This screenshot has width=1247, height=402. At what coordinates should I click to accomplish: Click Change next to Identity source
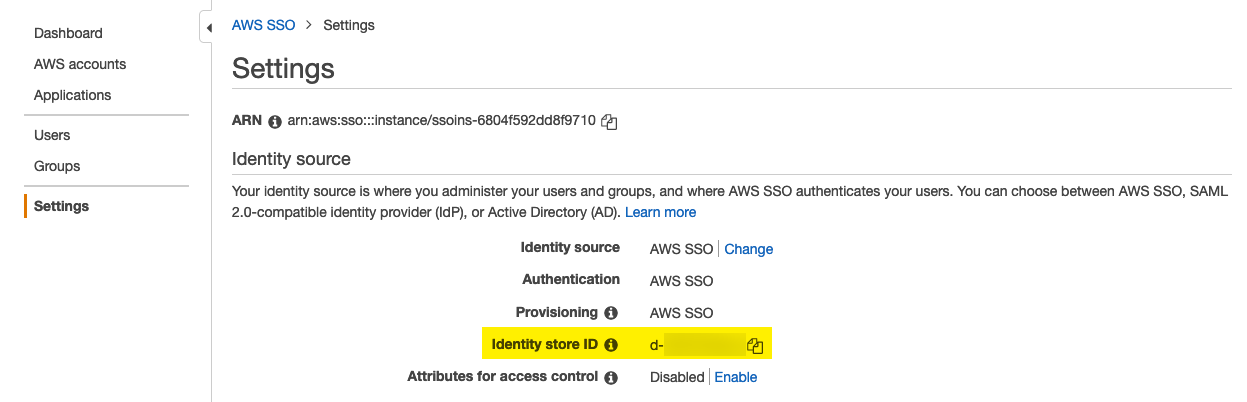749,249
